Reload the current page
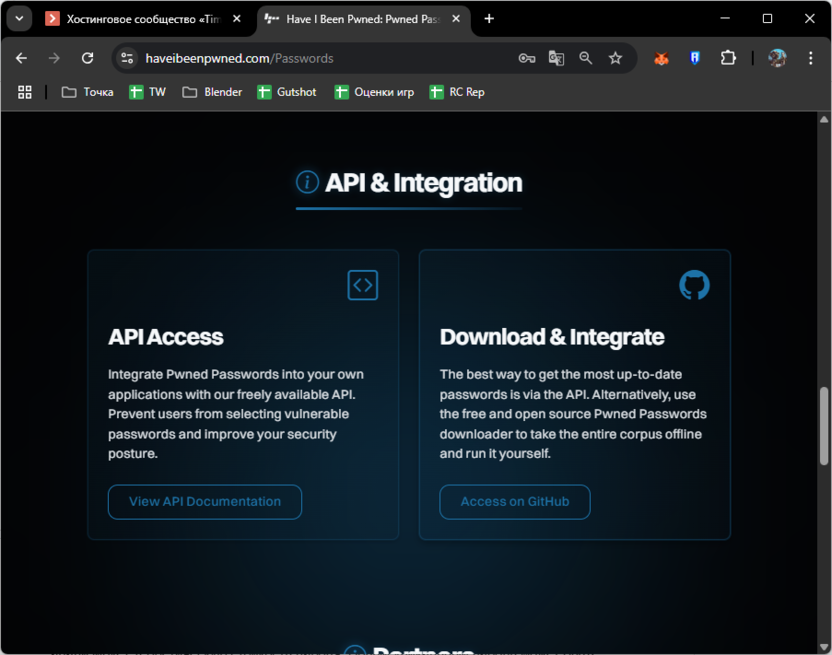The width and height of the screenshot is (832, 655). [87, 59]
